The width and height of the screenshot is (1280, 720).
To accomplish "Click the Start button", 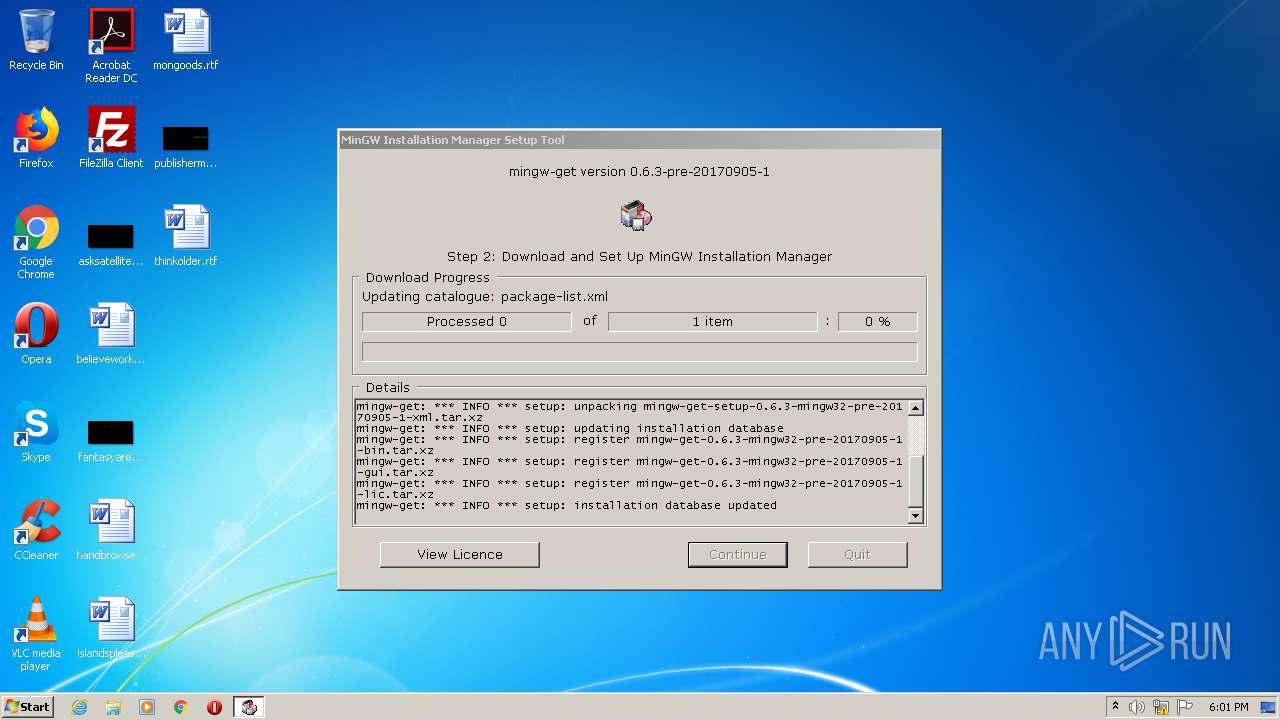I will coord(28,707).
